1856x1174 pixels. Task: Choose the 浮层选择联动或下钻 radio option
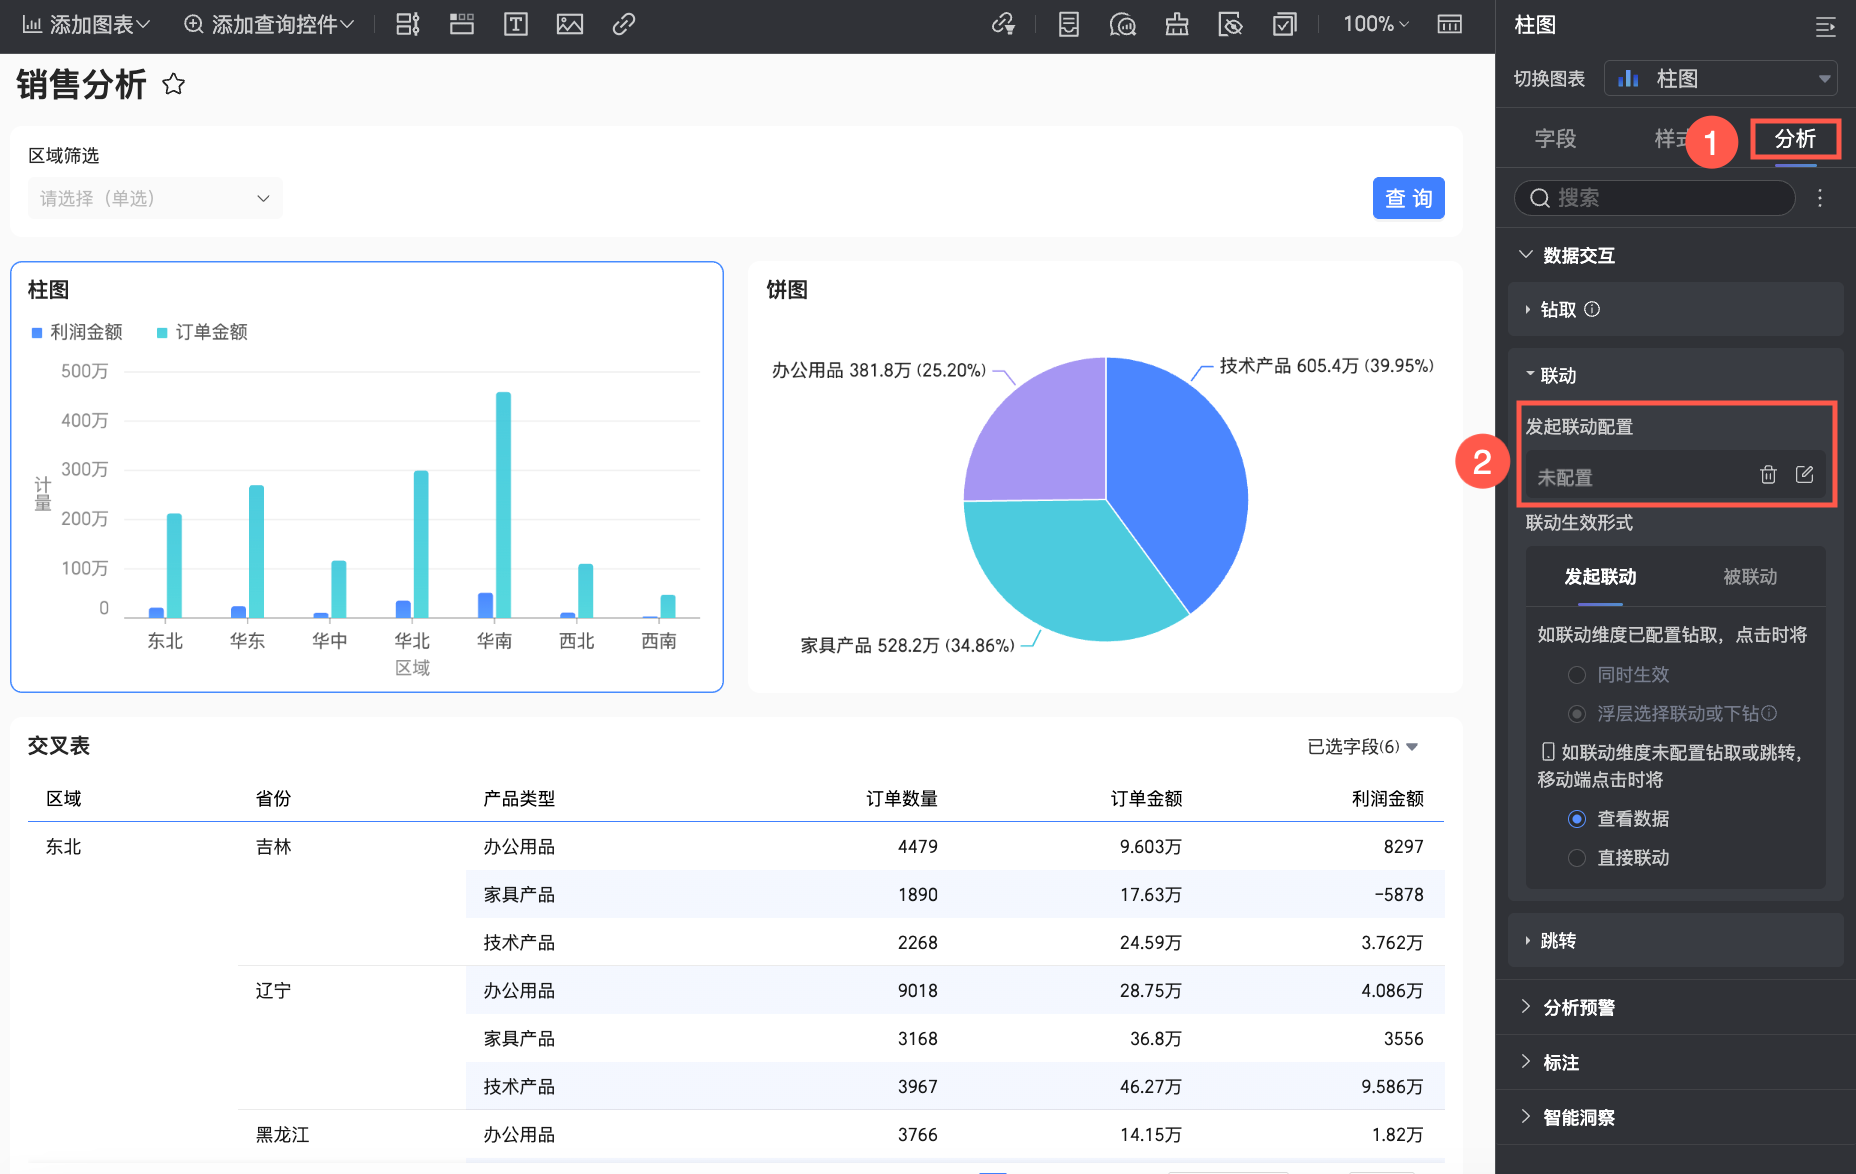(x=1577, y=714)
